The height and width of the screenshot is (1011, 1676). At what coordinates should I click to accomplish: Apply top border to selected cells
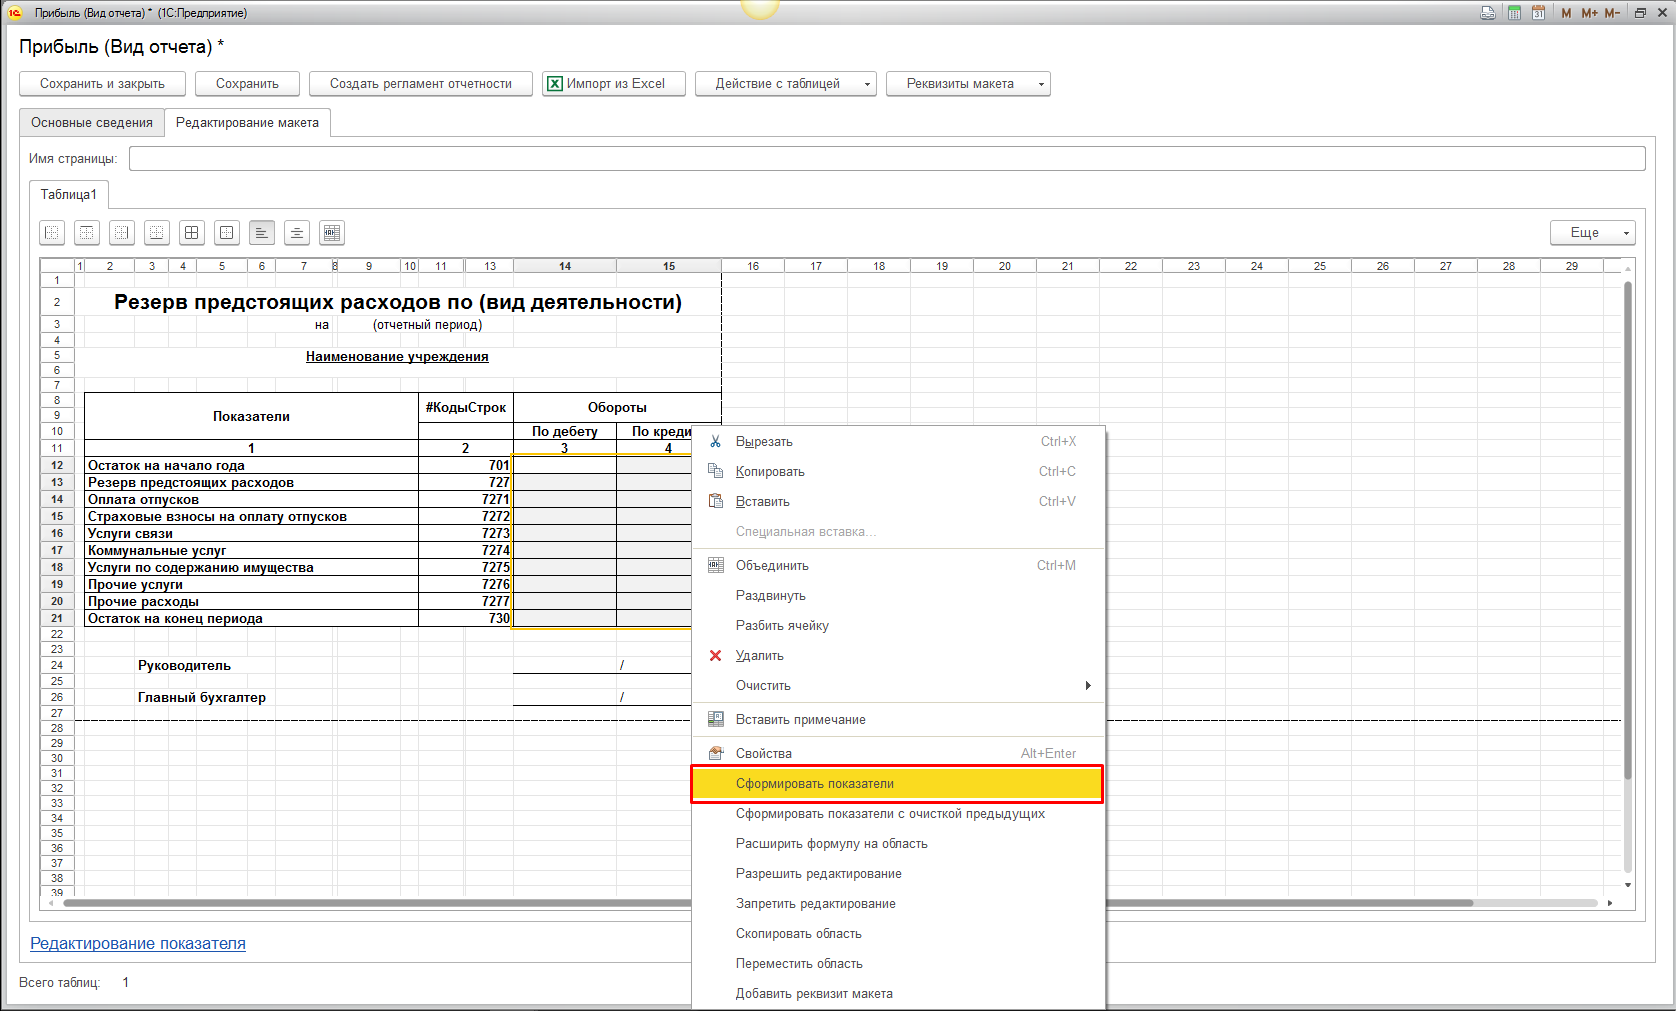[x=87, y=233]
